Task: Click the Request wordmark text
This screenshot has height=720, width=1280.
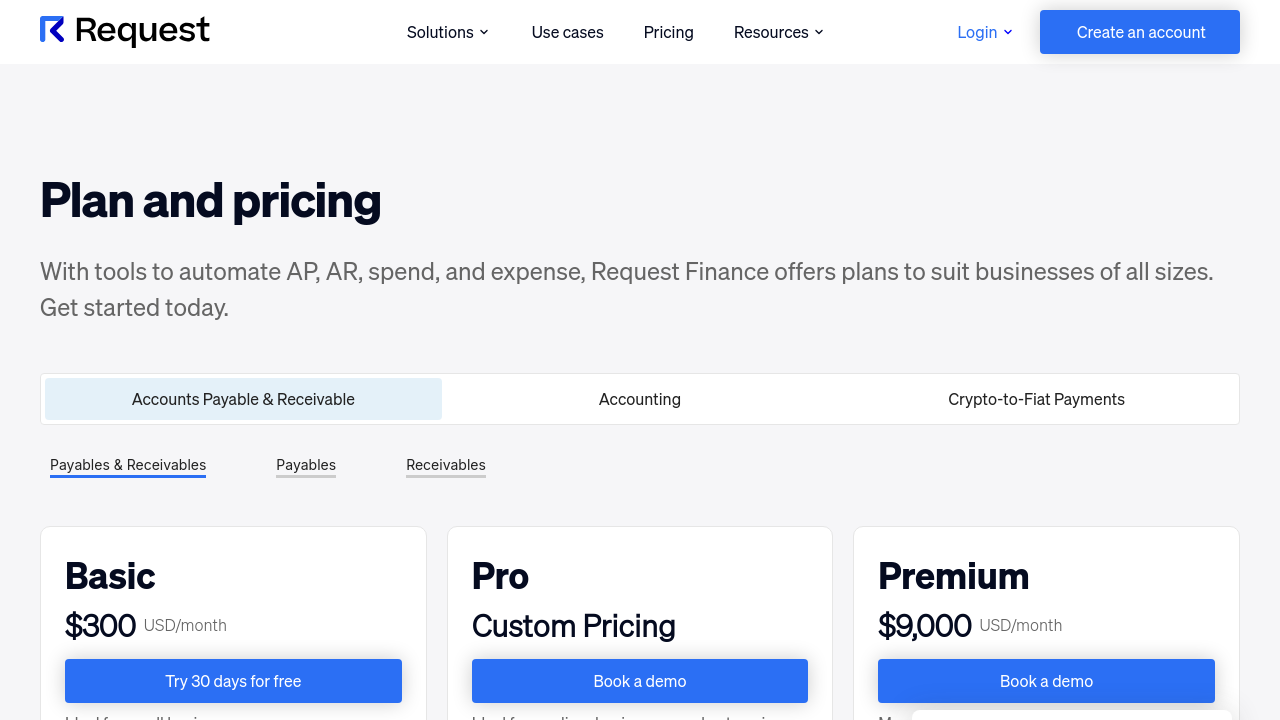Action: click(x=142, y=32)
